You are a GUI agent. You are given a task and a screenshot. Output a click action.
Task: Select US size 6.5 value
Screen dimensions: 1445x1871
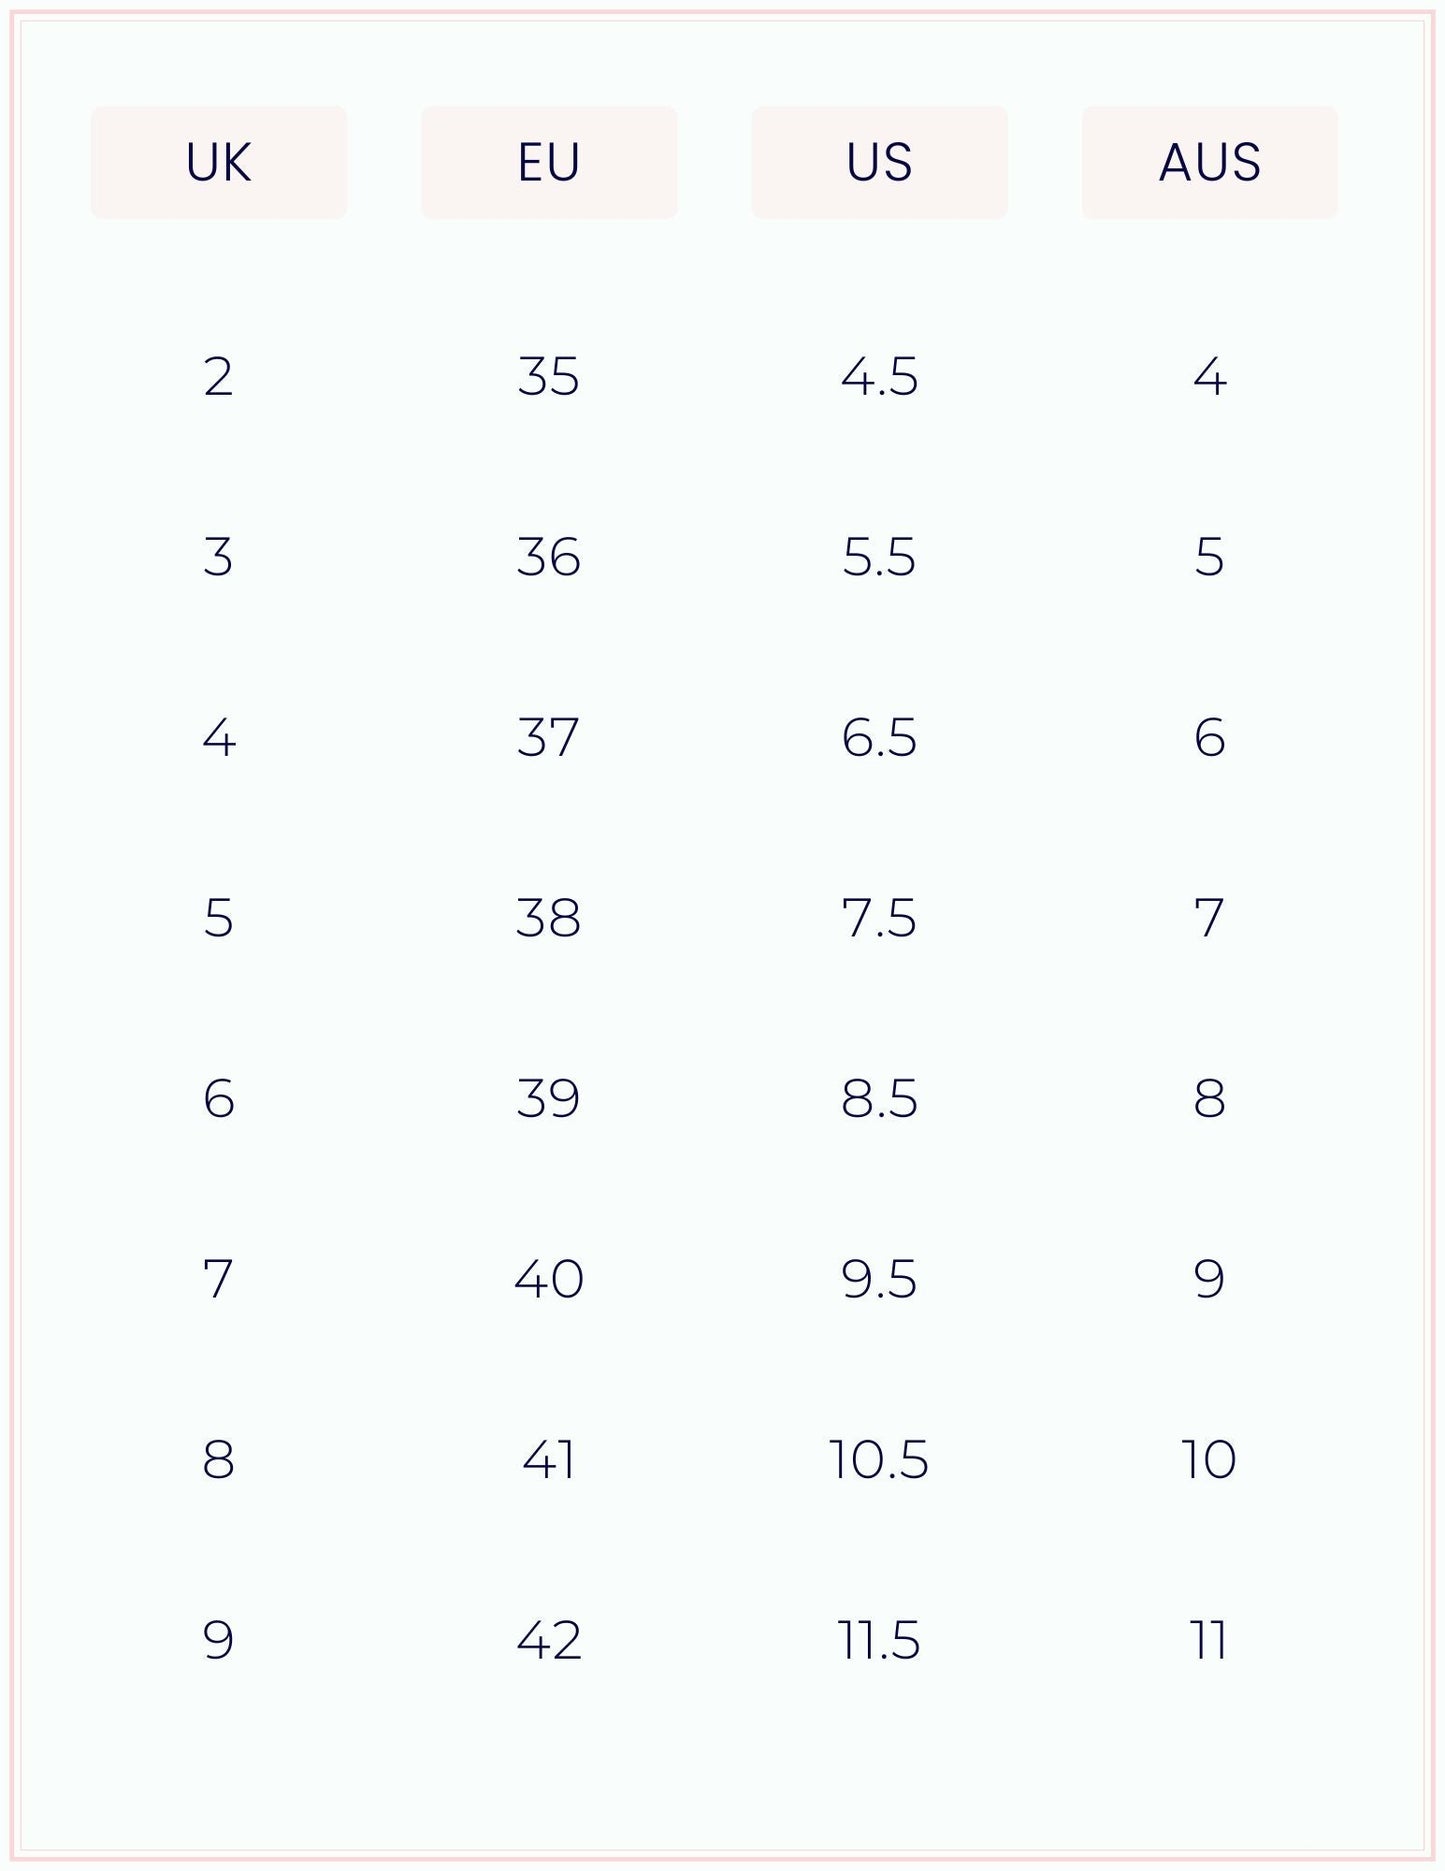point(879,738)
